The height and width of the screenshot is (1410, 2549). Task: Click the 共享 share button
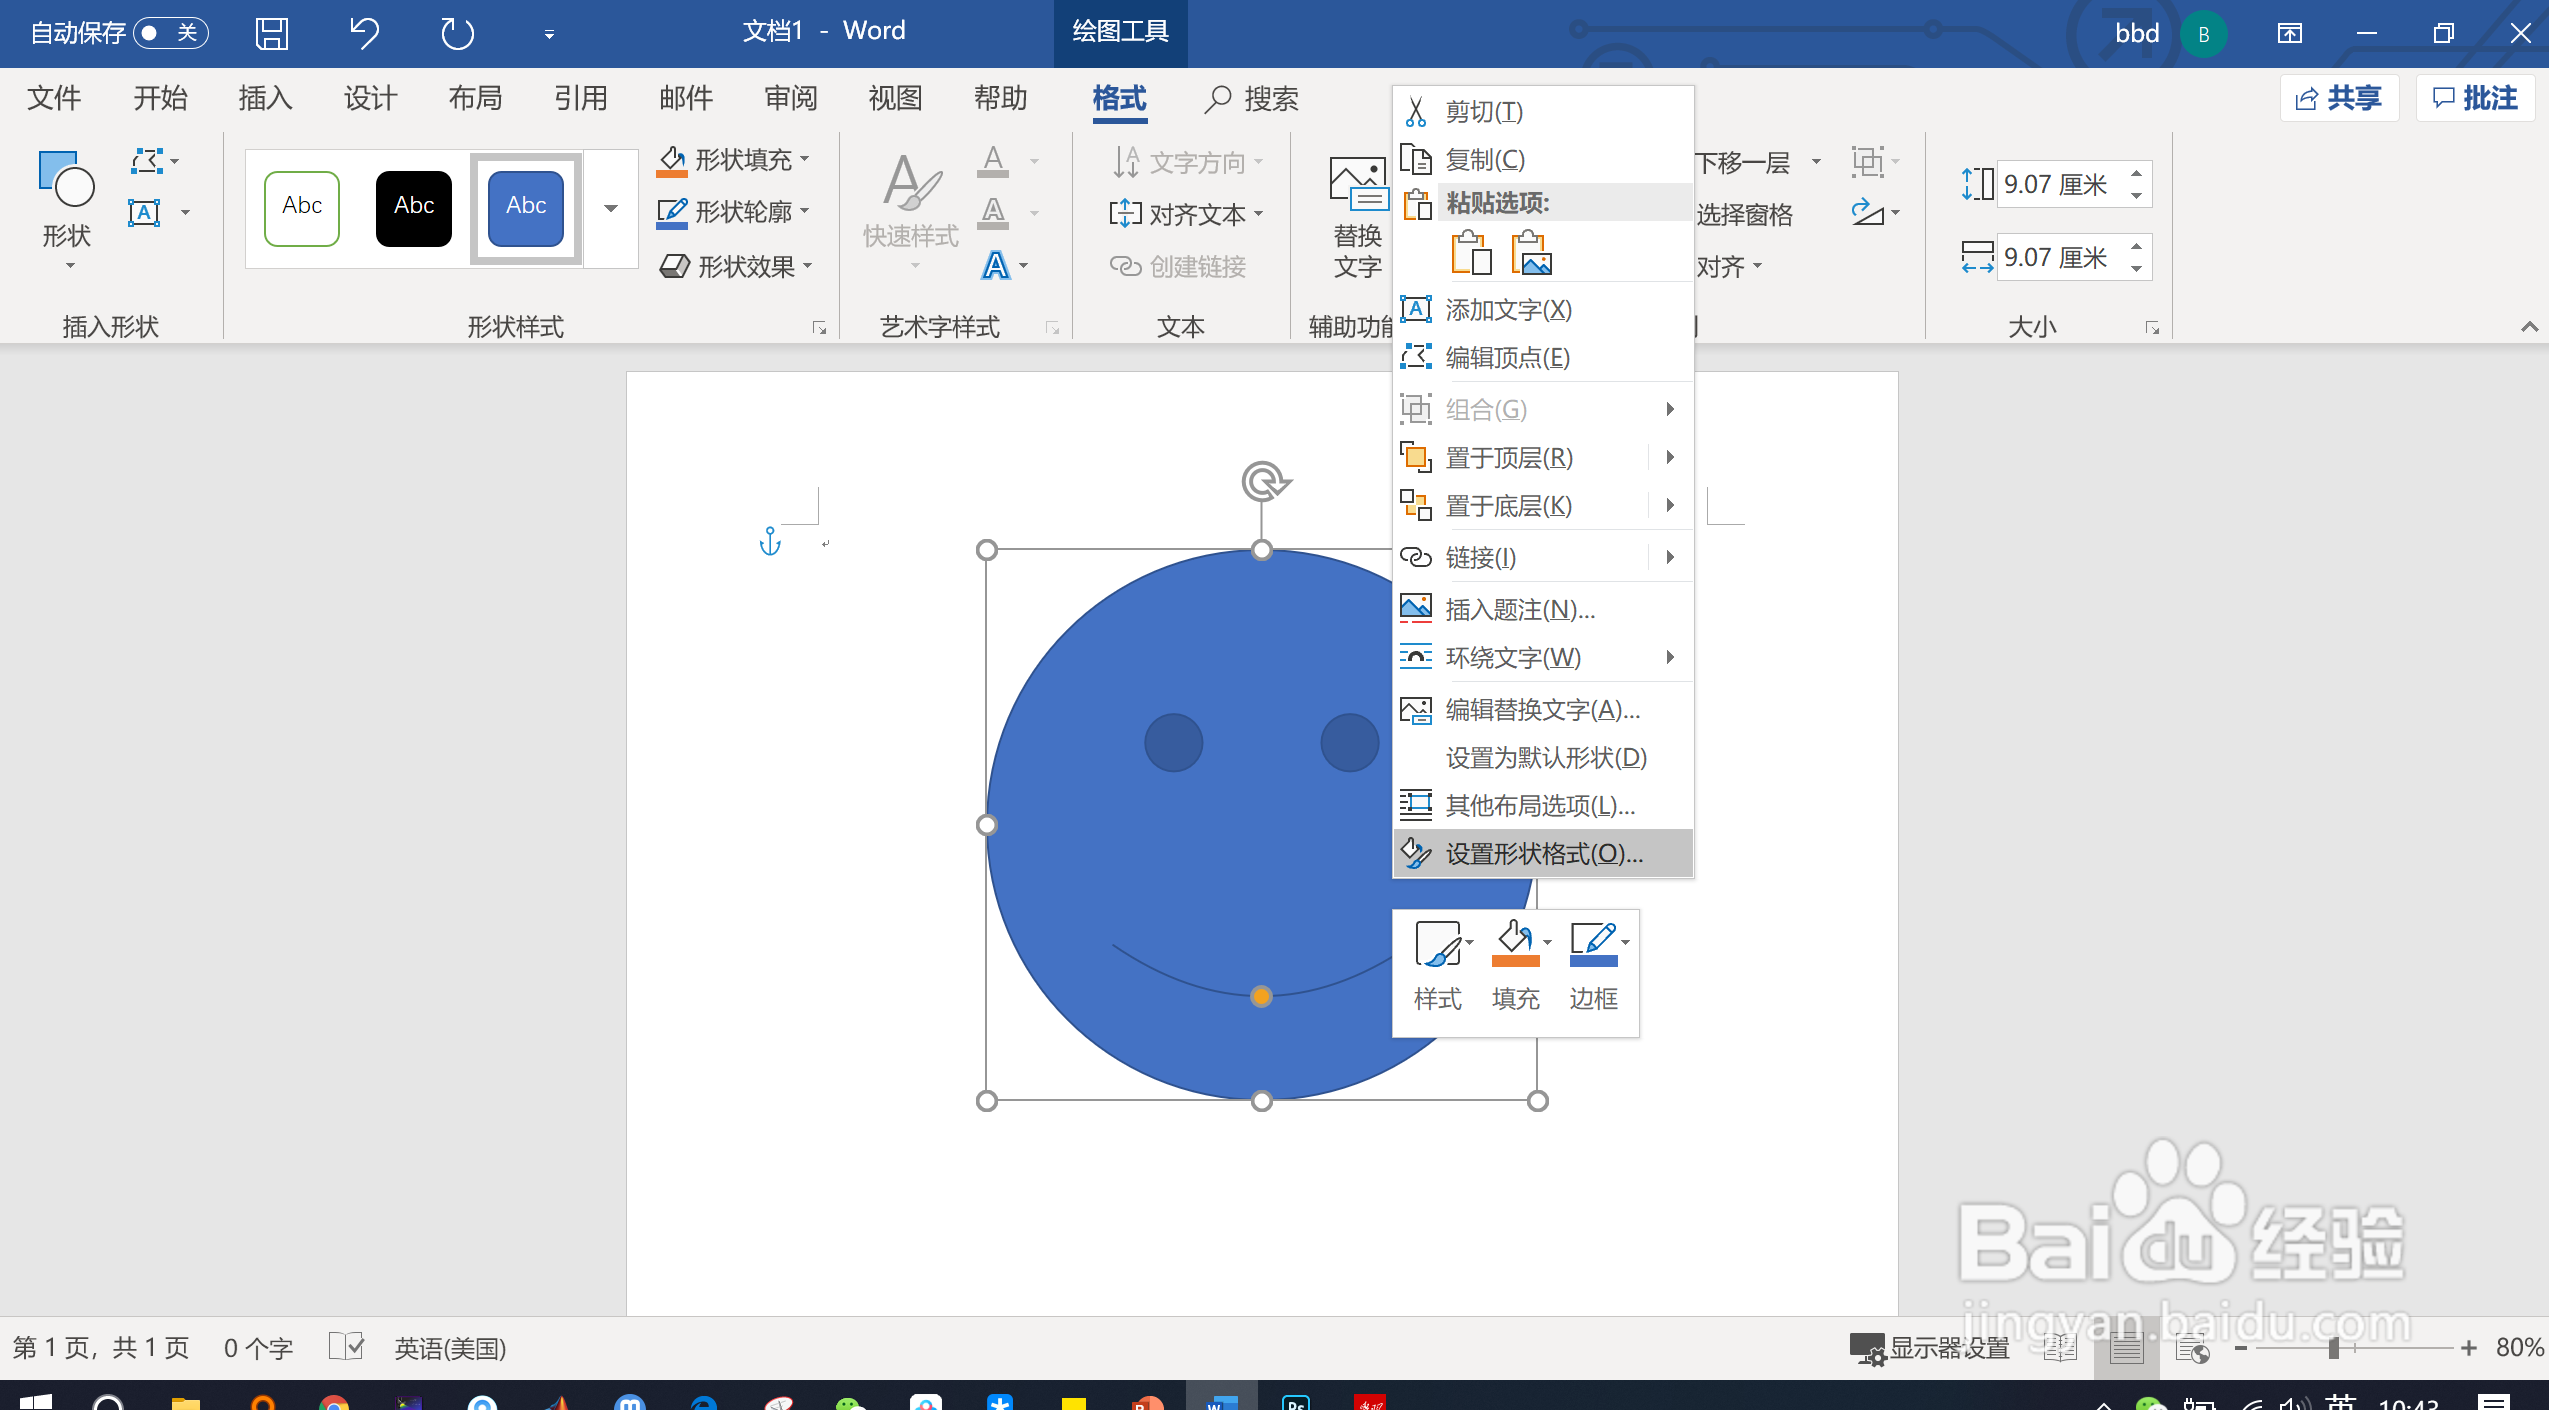[x=2339, y=98]
